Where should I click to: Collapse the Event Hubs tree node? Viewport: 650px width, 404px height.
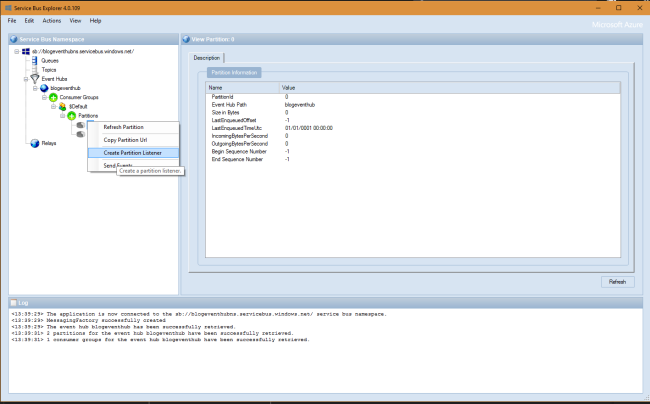(x=26, y=79)
